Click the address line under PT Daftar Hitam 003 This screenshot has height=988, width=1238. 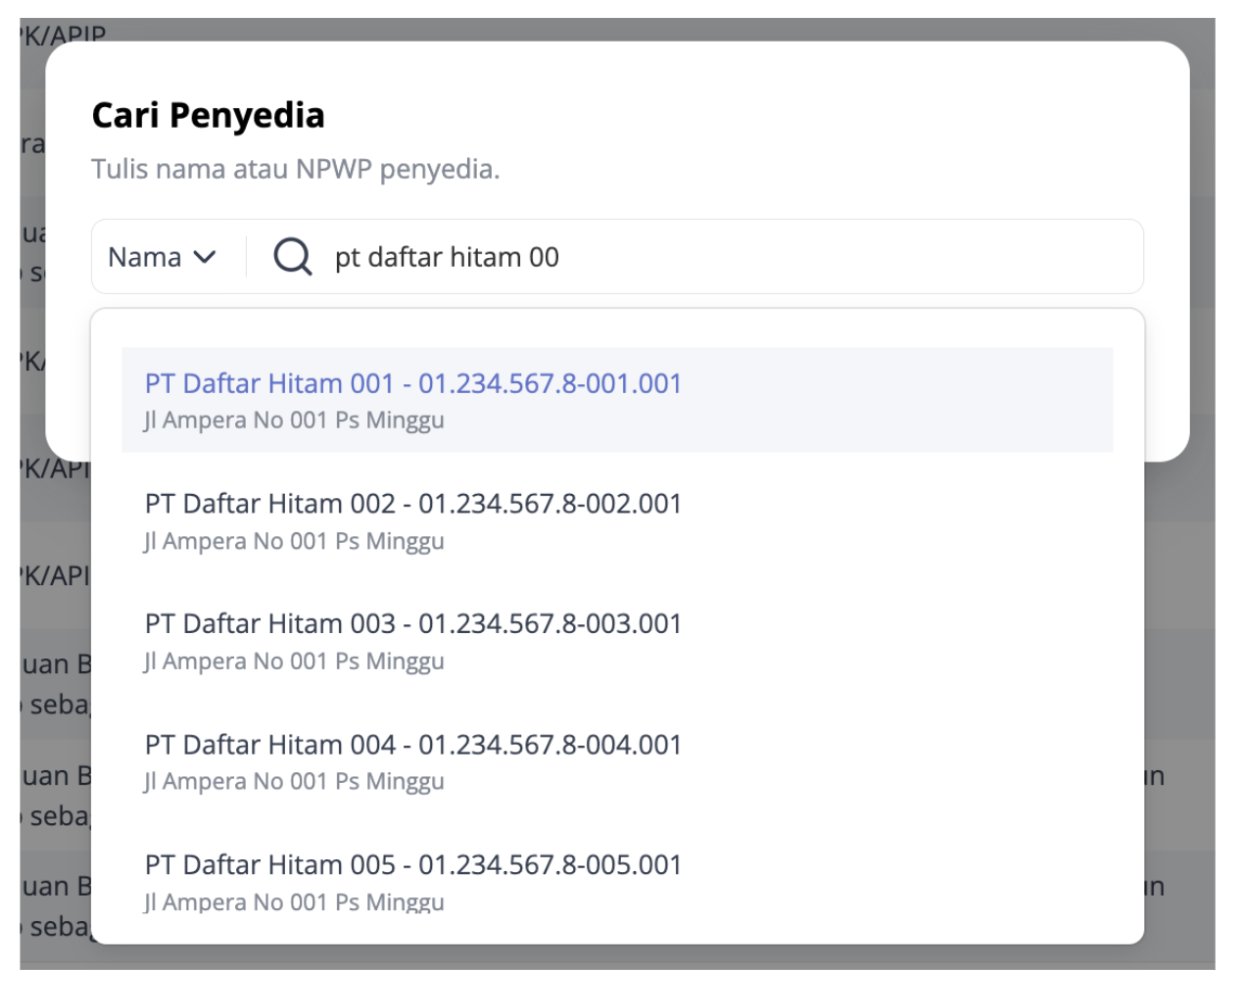294,661
